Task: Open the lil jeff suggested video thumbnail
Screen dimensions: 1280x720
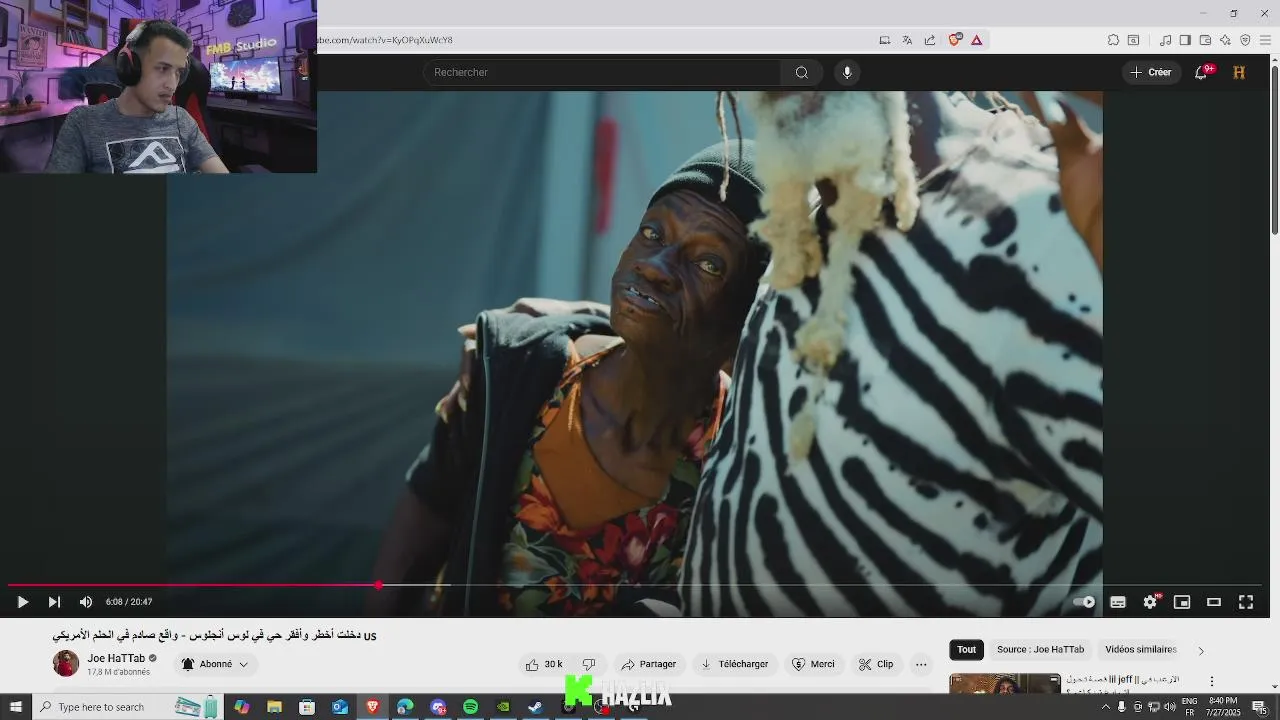Action: (x=1005, y=683)
